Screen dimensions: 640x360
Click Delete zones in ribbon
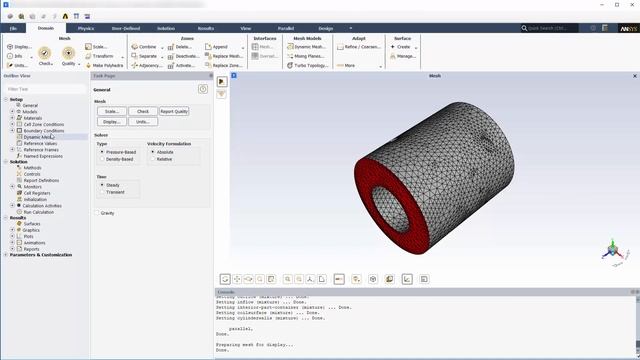pyautogui.click(x=180, y=47)
